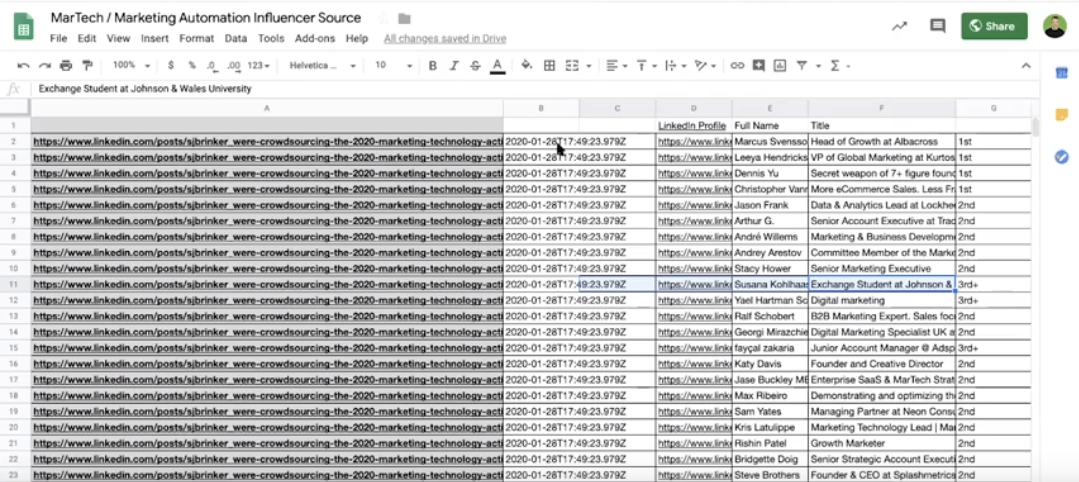Viewport: 1079px width, 482px height.
Task: Open the Google account avatar
Action: tap(1055, 26)
